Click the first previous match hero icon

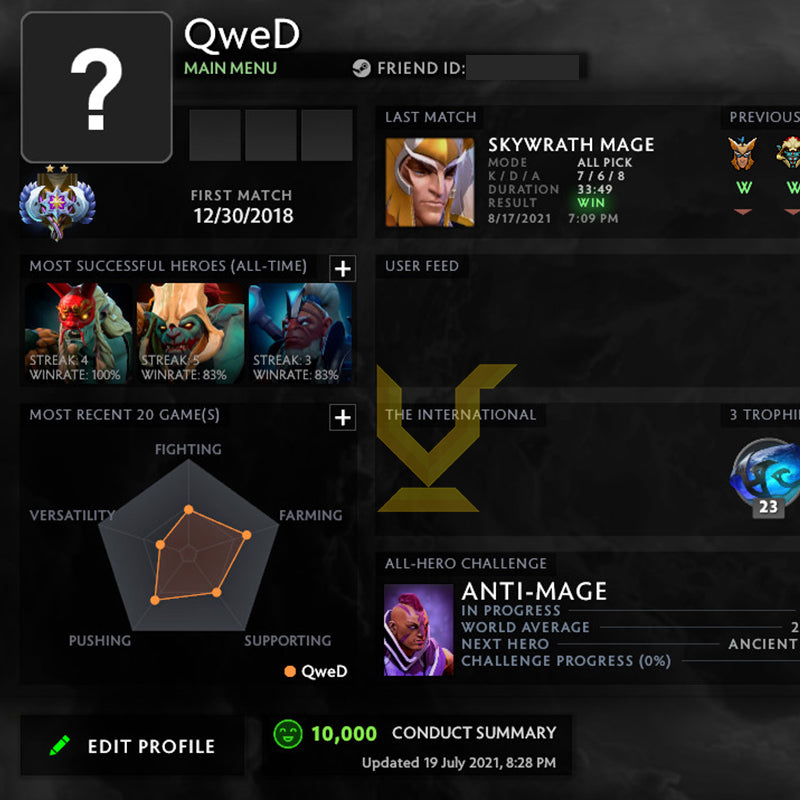tap(742, 153)
